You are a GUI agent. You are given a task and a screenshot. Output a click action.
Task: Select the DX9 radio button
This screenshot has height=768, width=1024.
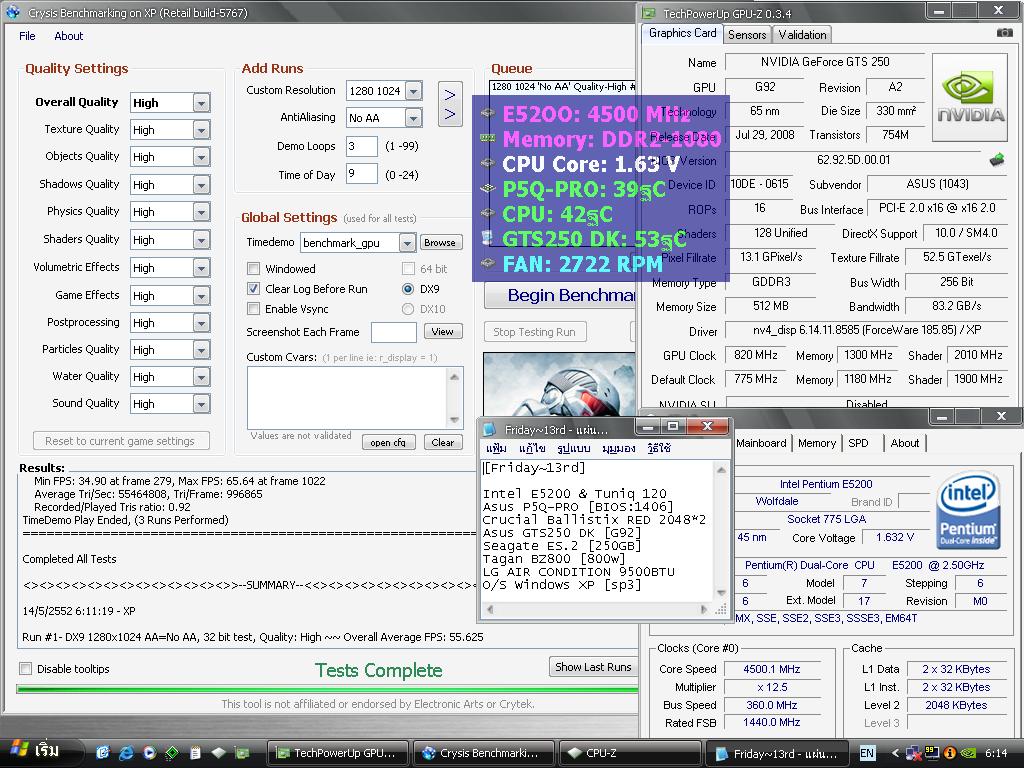[408, 289]
